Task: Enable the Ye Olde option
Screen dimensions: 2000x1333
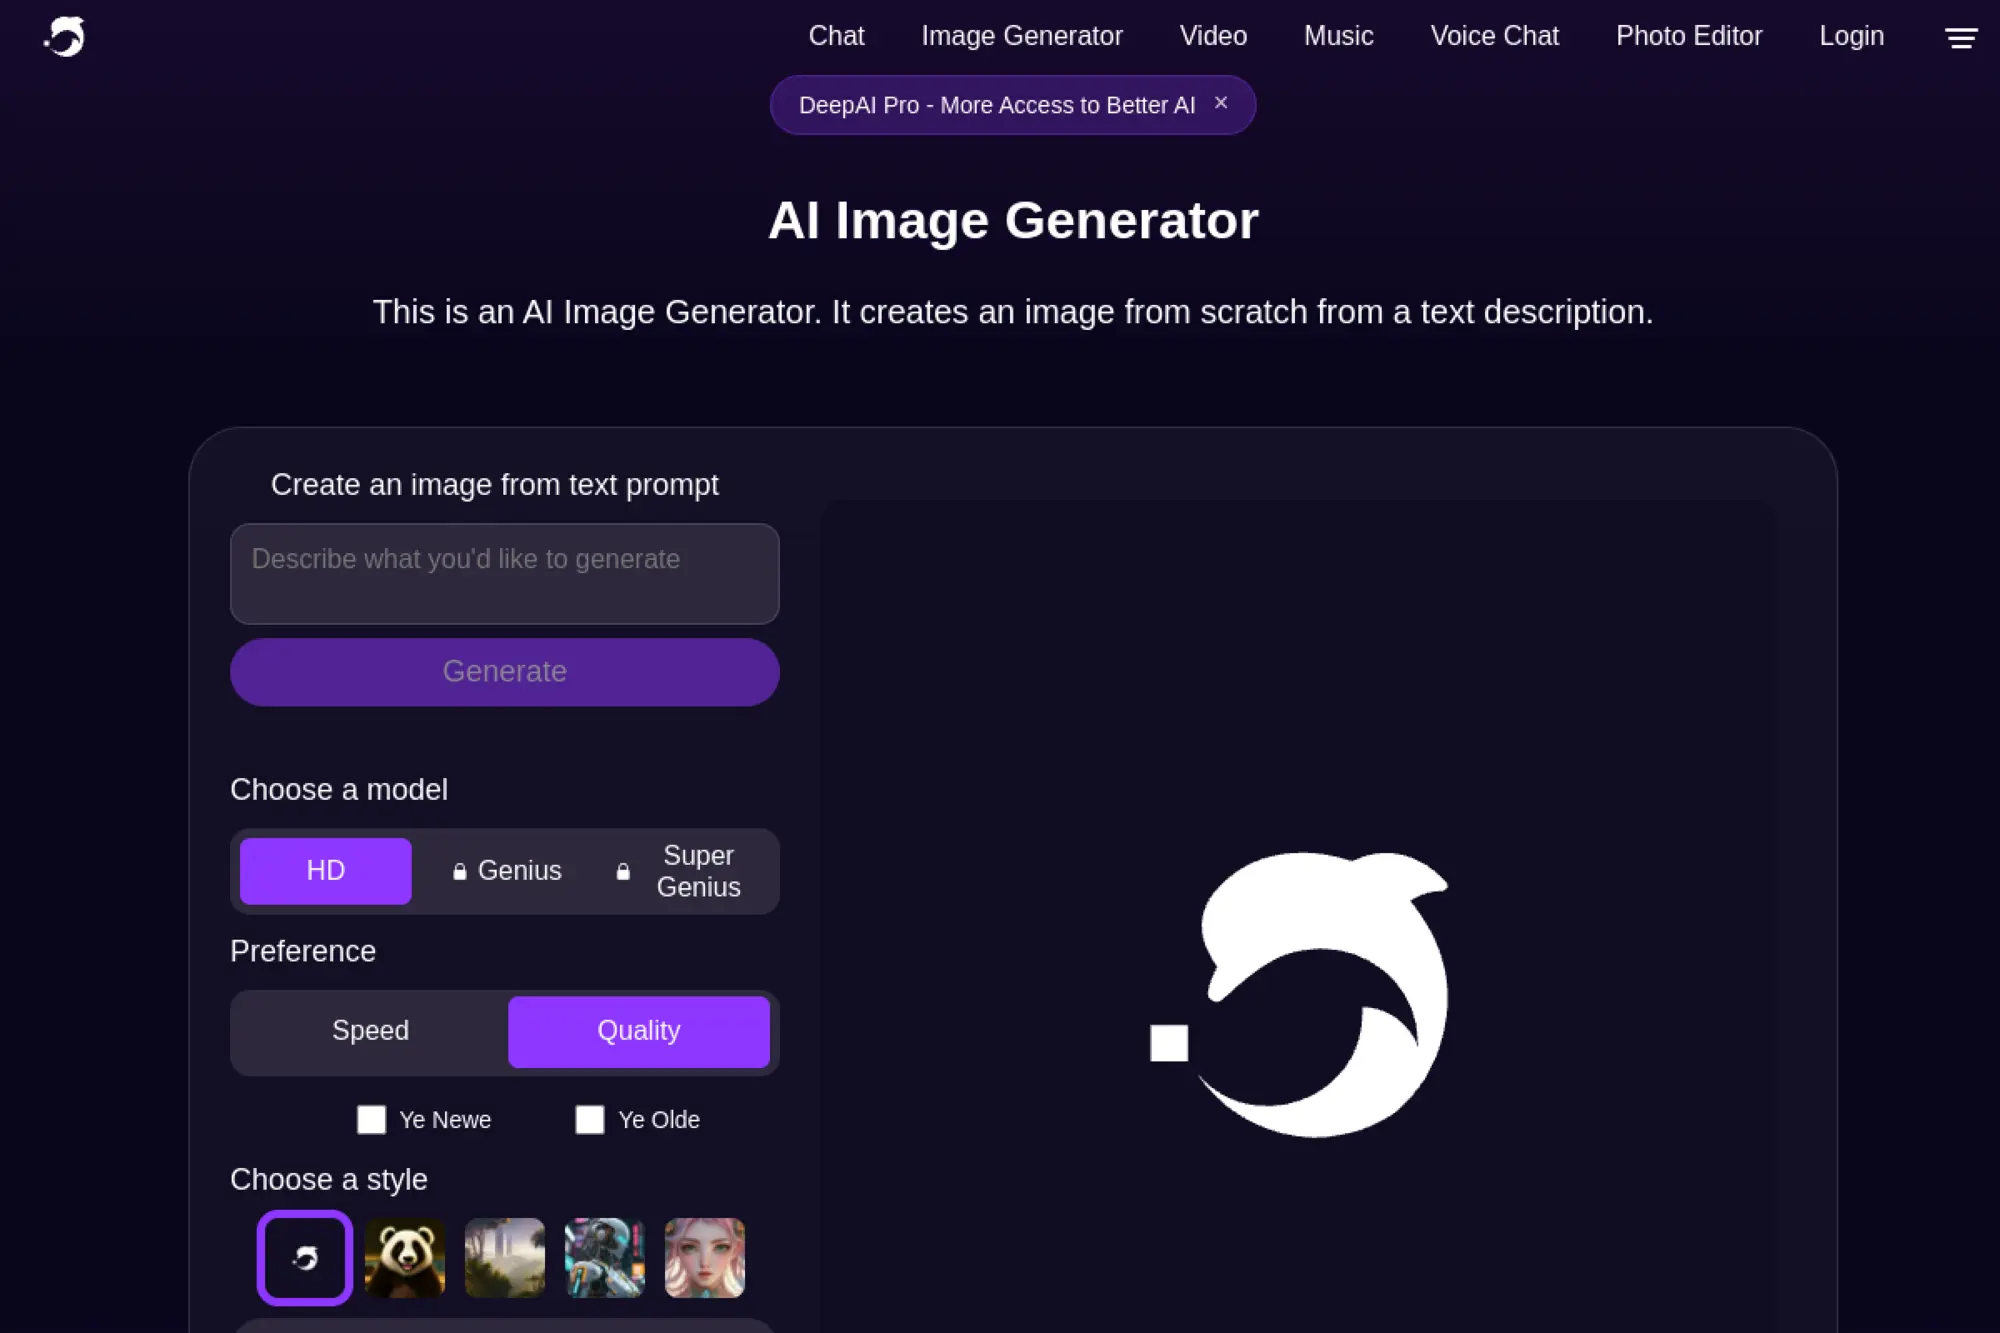Action: click(589, 1120)
